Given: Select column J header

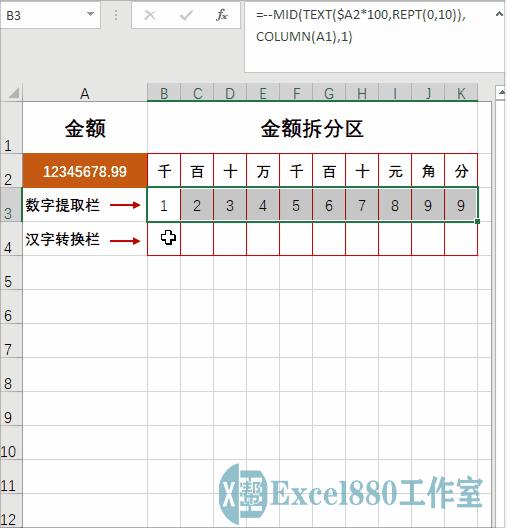Looking at the screenshot, I should [428, 93].
